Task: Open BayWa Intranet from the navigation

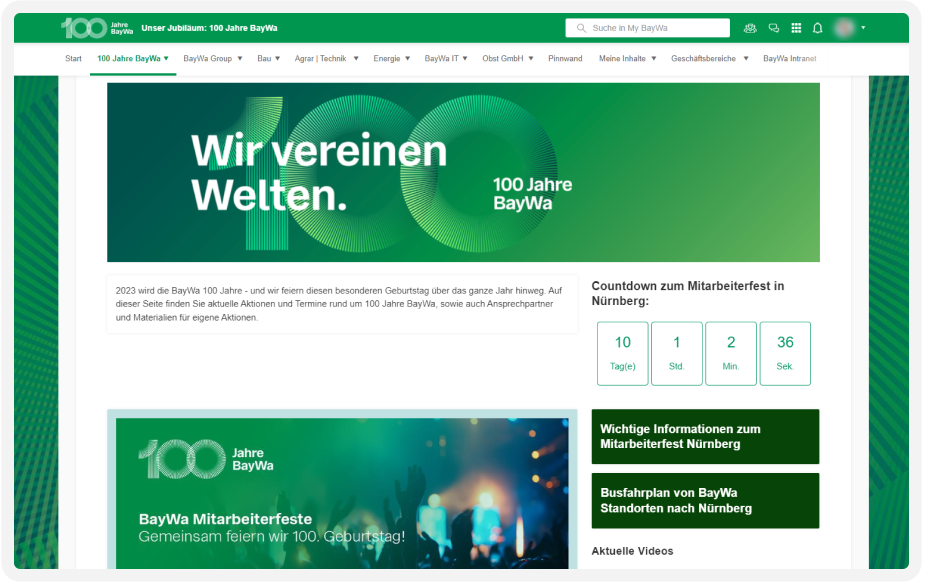Action: click(791, 58)
